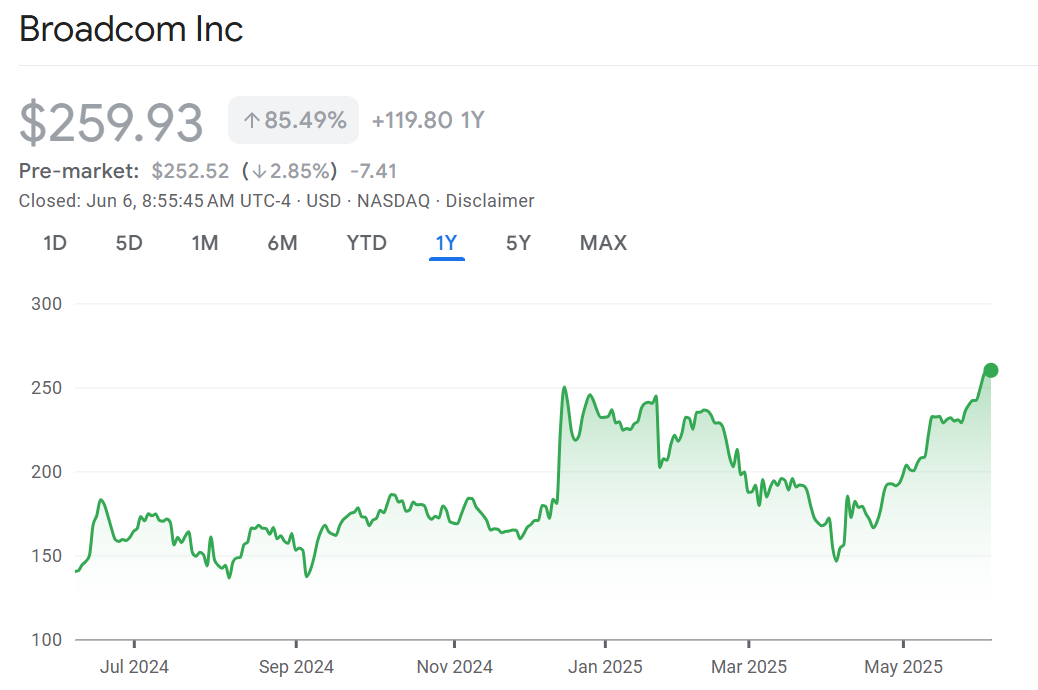This screenshot has width=1038, height=690.
Task: Switch chart to 1M range
Action: click(205, 243)
